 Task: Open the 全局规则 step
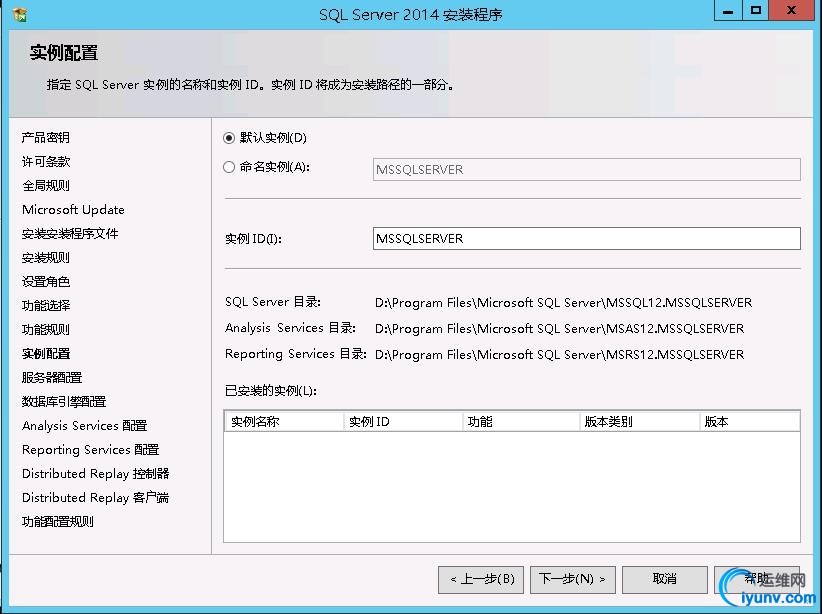coord(46,186)
